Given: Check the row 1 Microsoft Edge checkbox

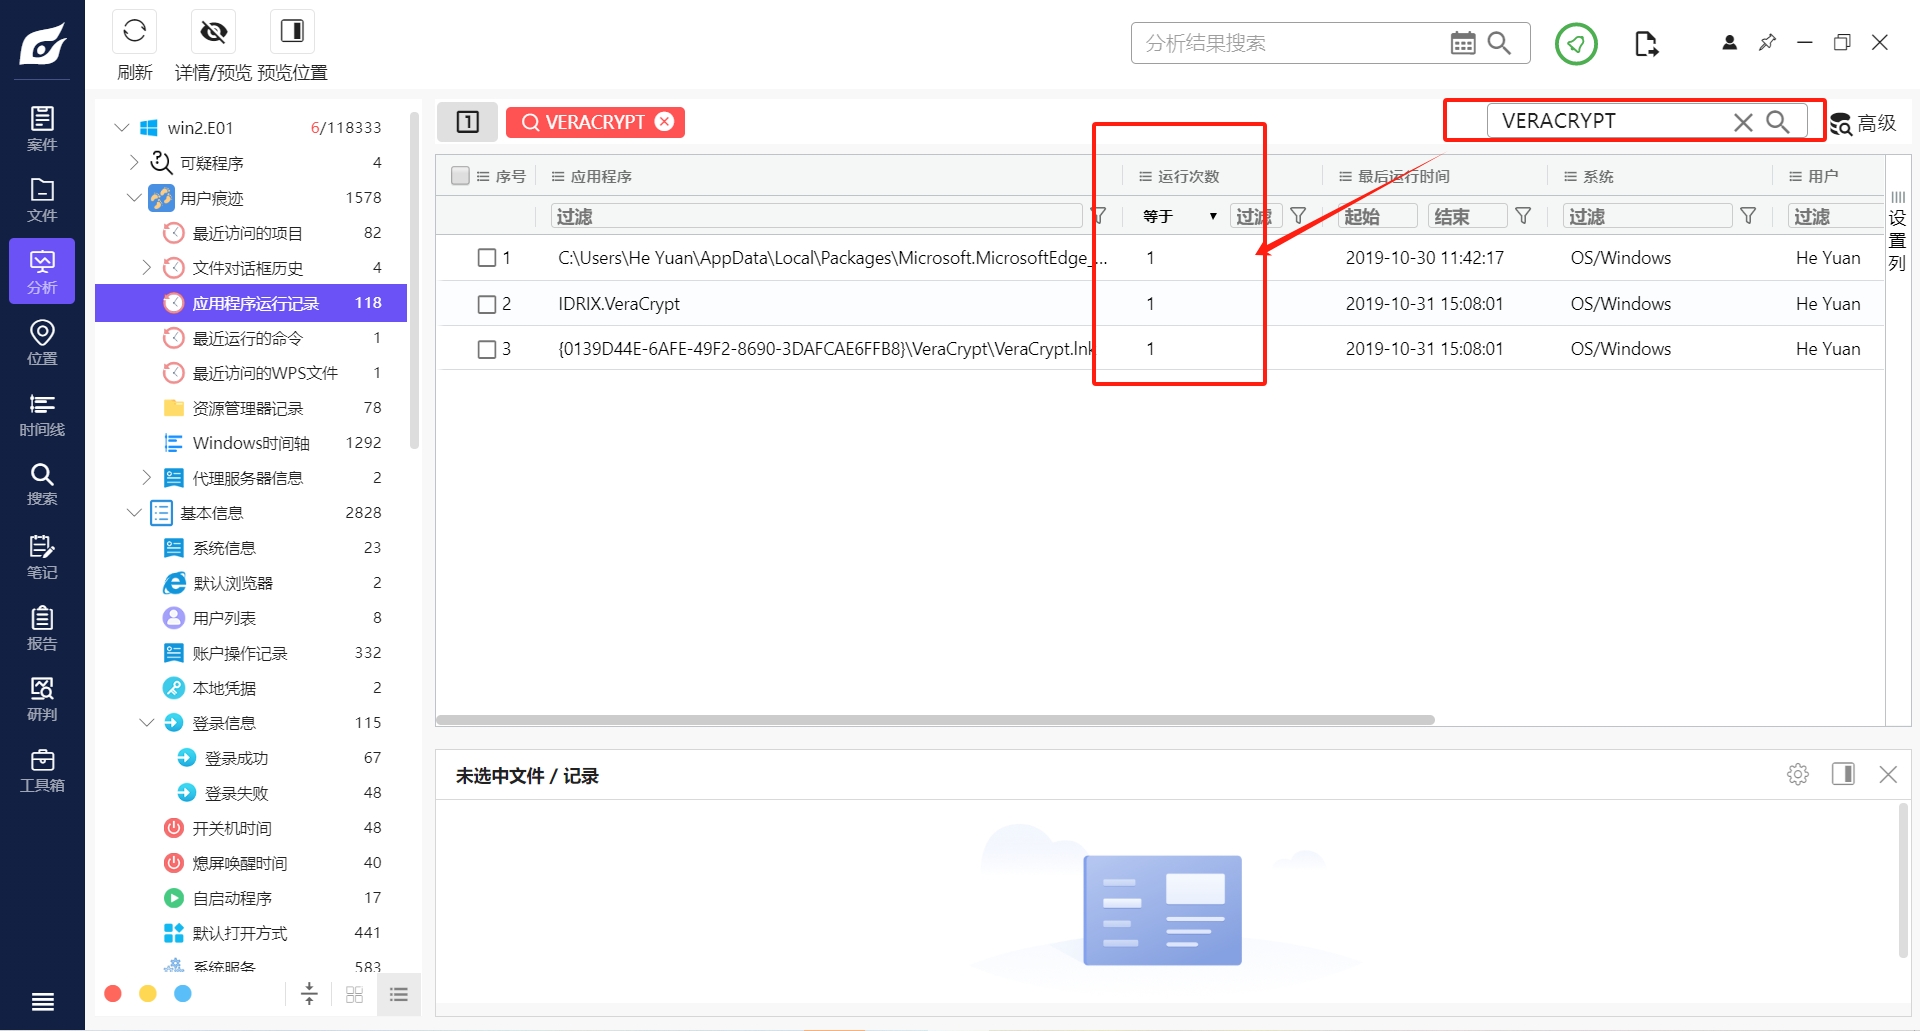Looking at the screenshot, I should [x=487, y=258].
